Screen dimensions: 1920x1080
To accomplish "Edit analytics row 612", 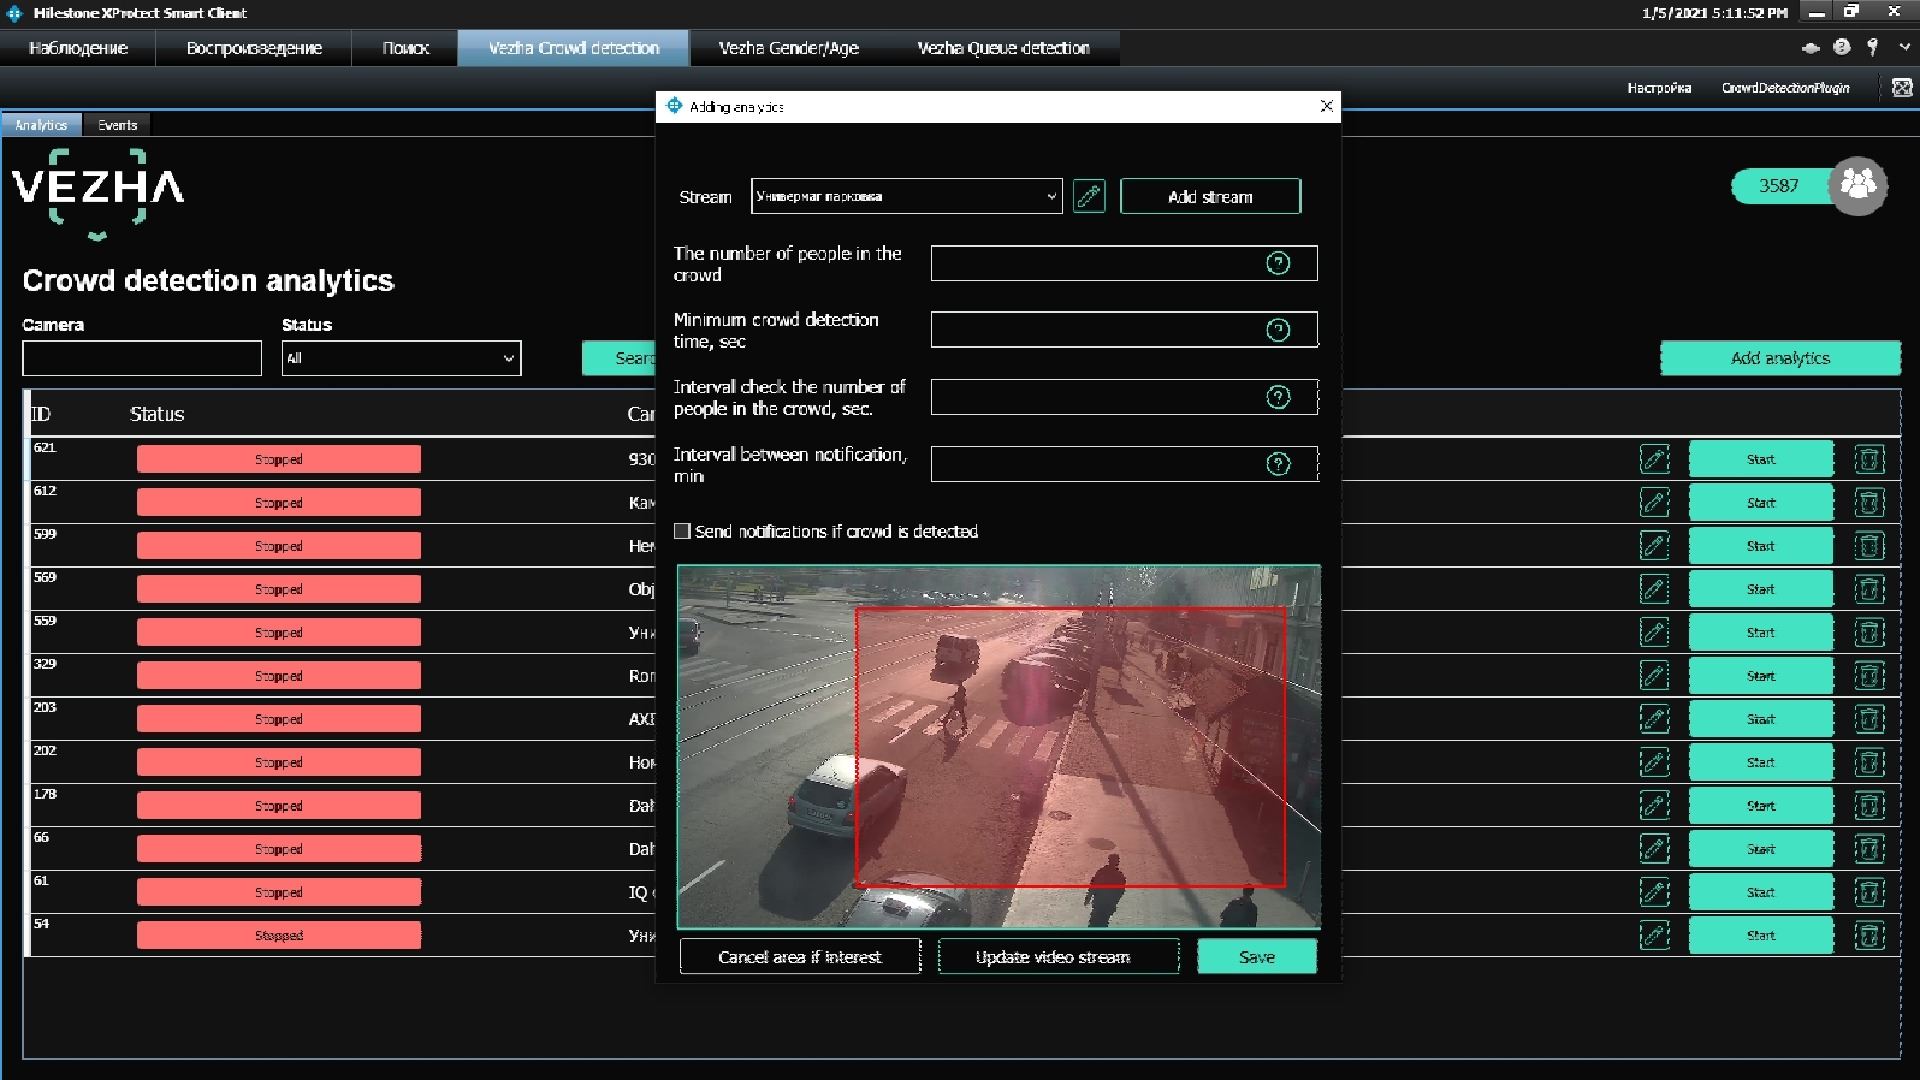I will pos(1655,502).
